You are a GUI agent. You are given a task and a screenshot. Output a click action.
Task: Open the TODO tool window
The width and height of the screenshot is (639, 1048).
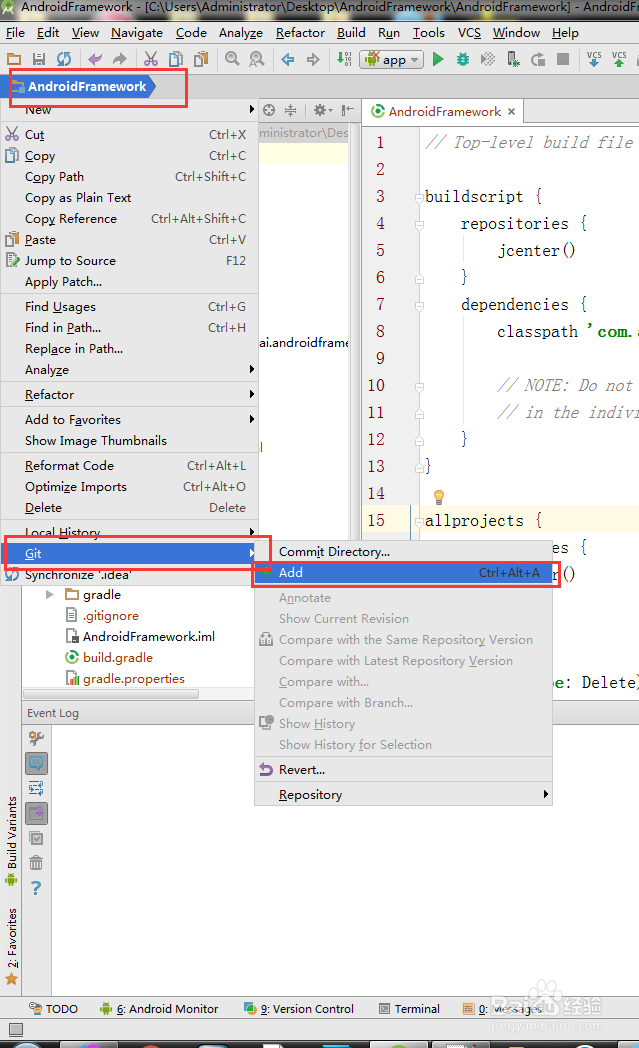[x=53, y=1009]
